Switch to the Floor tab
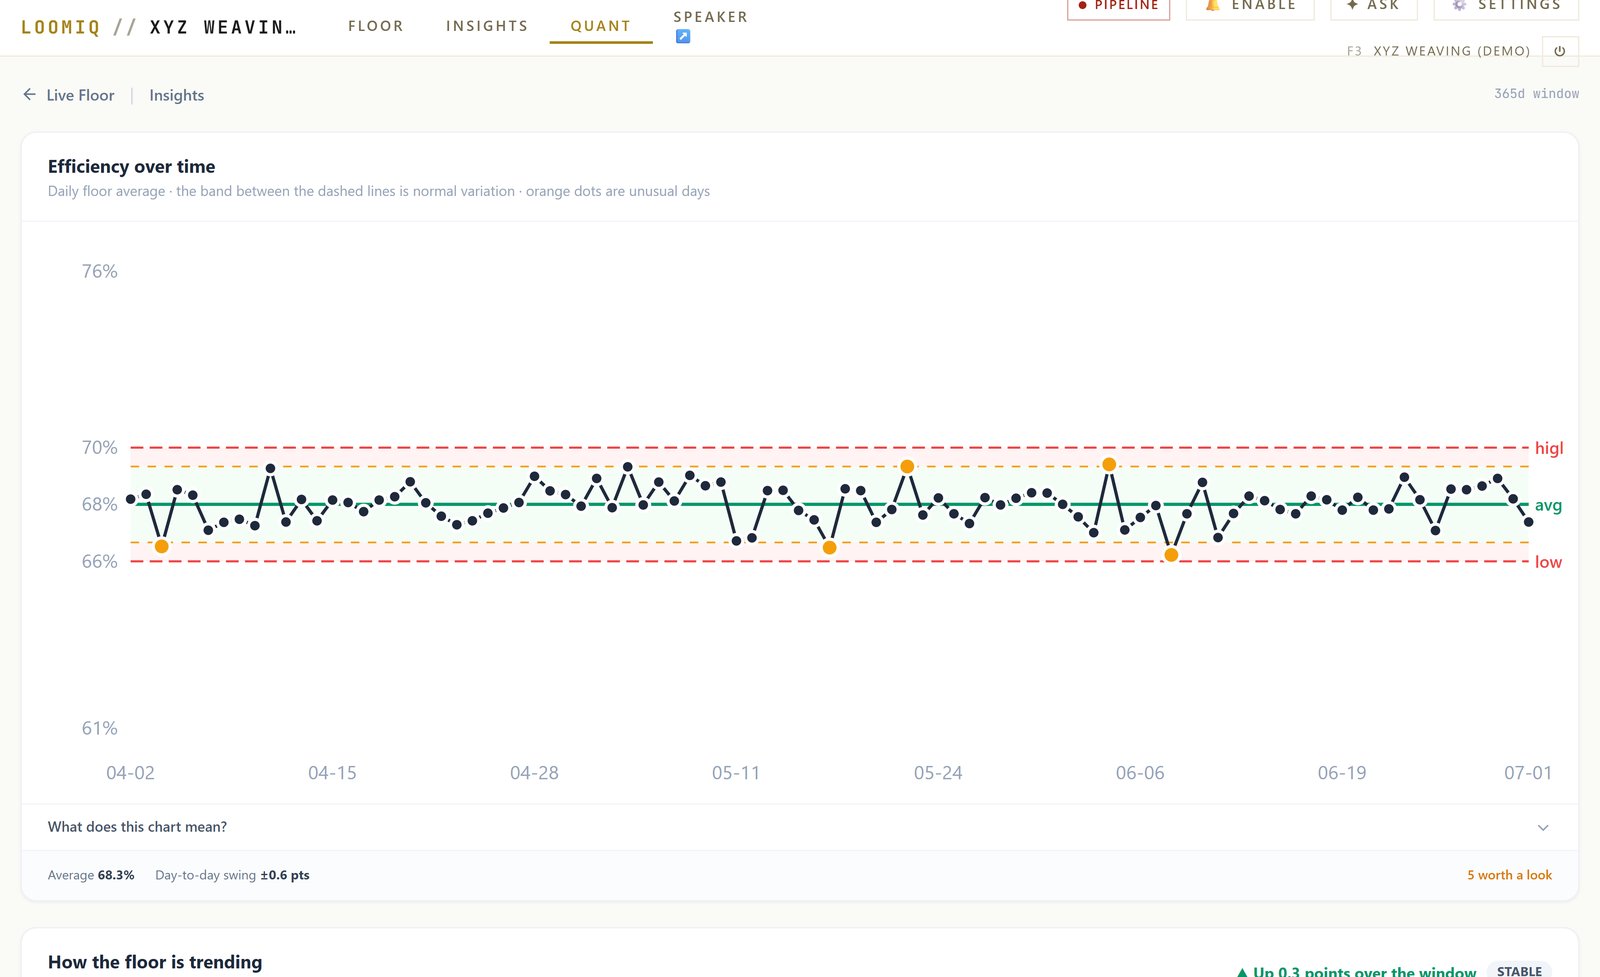 click(x=376, y=26)
